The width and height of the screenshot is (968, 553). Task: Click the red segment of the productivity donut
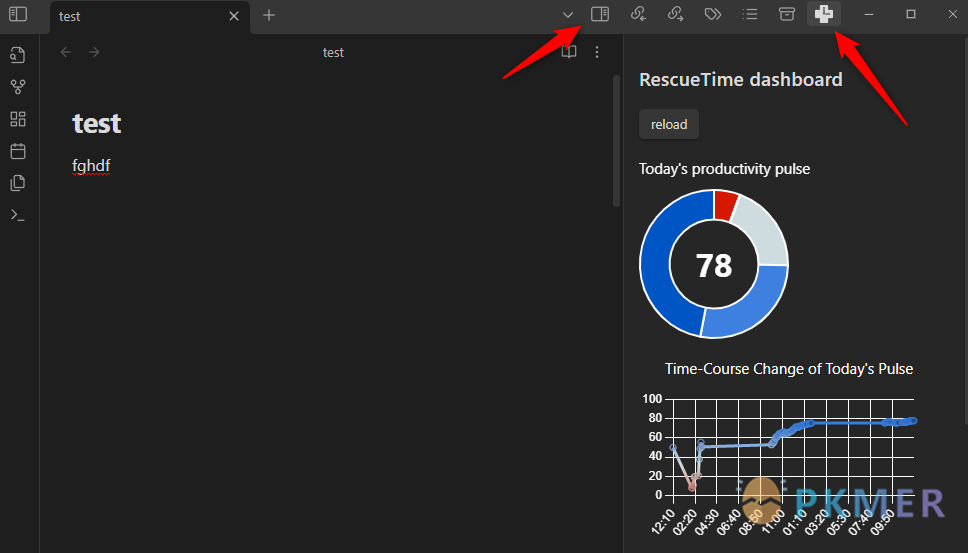(725, 204)
